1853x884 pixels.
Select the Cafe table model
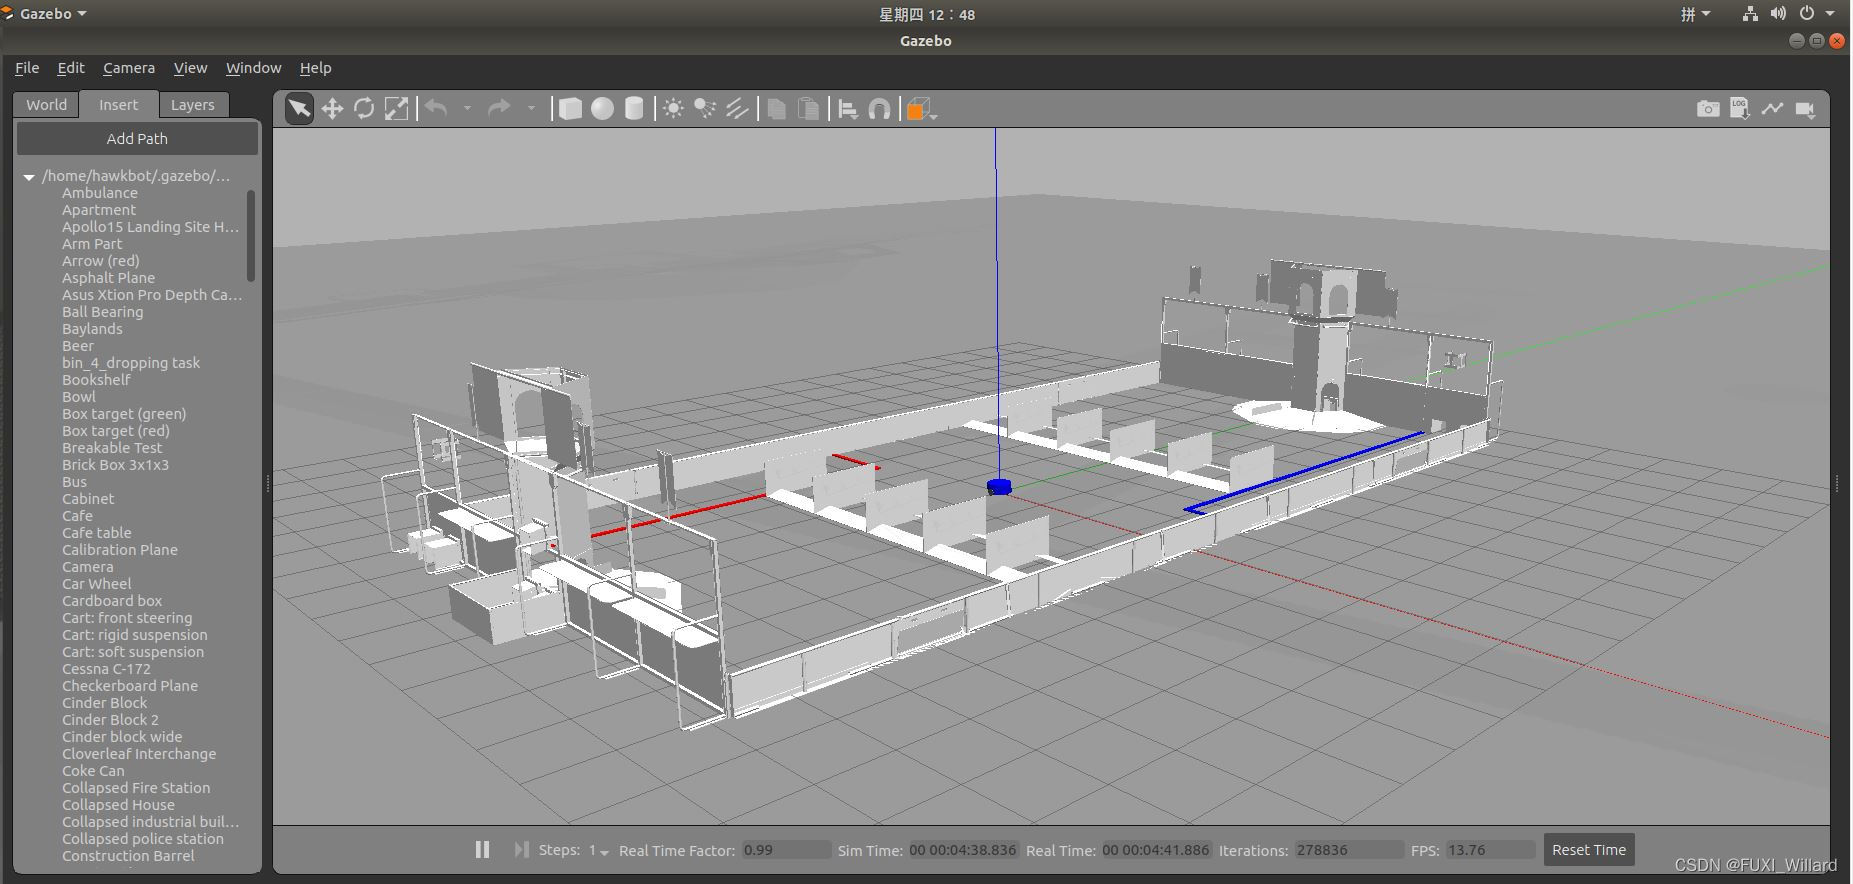point(96,533)
